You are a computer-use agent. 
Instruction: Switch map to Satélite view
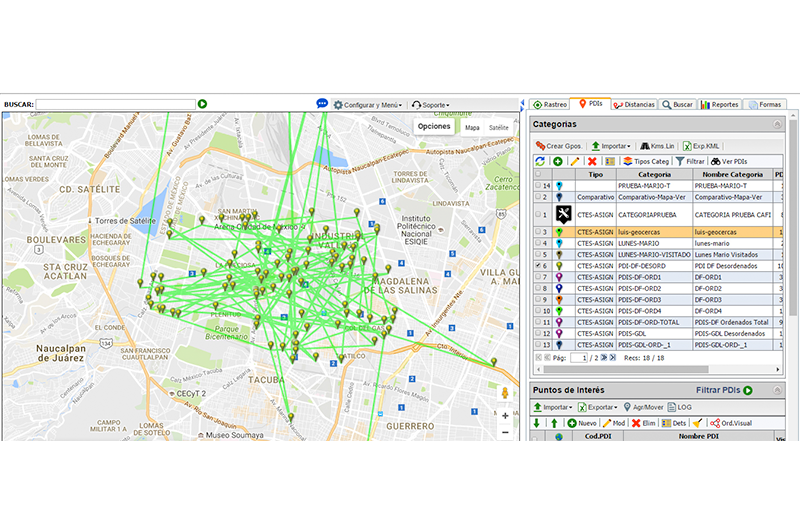498,128
